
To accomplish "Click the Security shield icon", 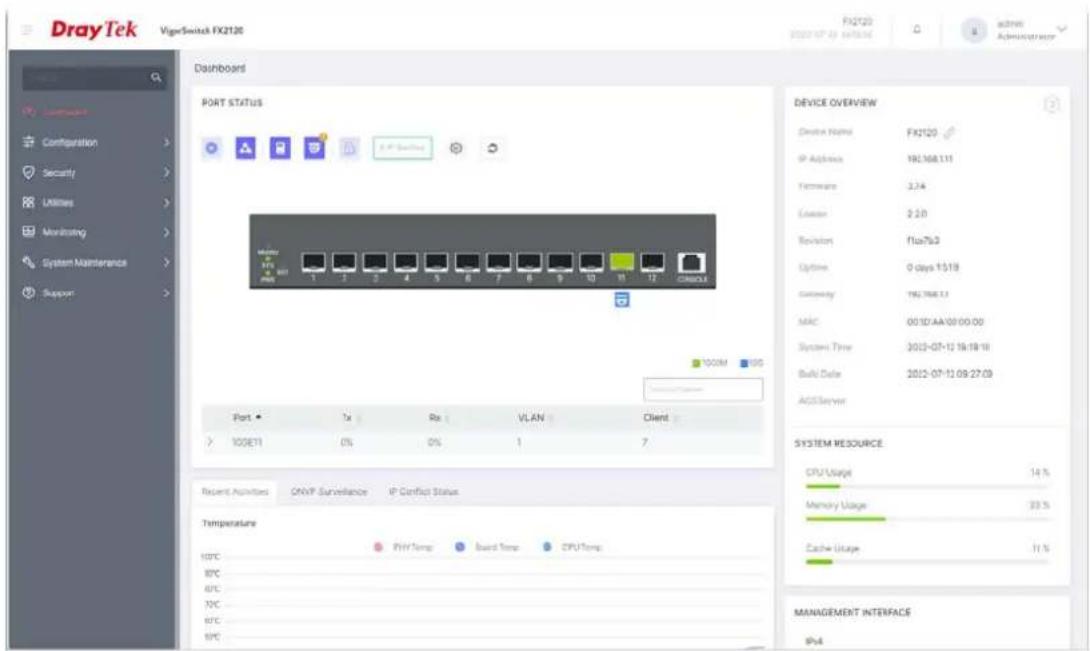I will click(x=29, y=172).
